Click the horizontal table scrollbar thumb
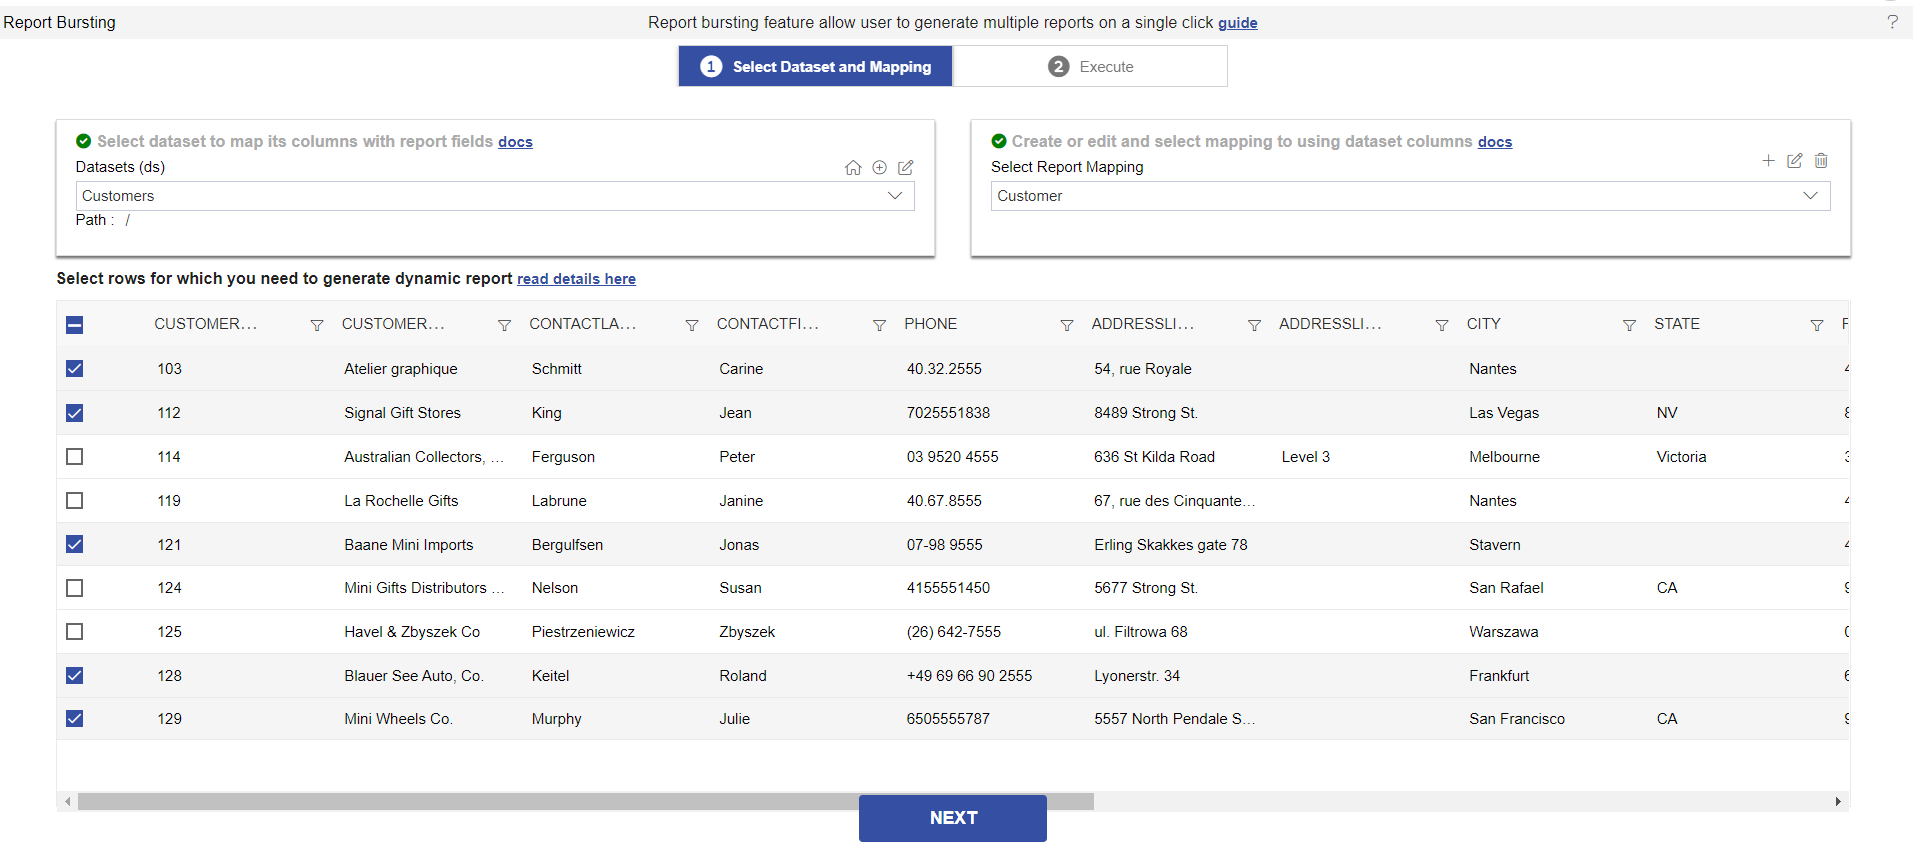1913x855 pixels. [x=586, y=801]
